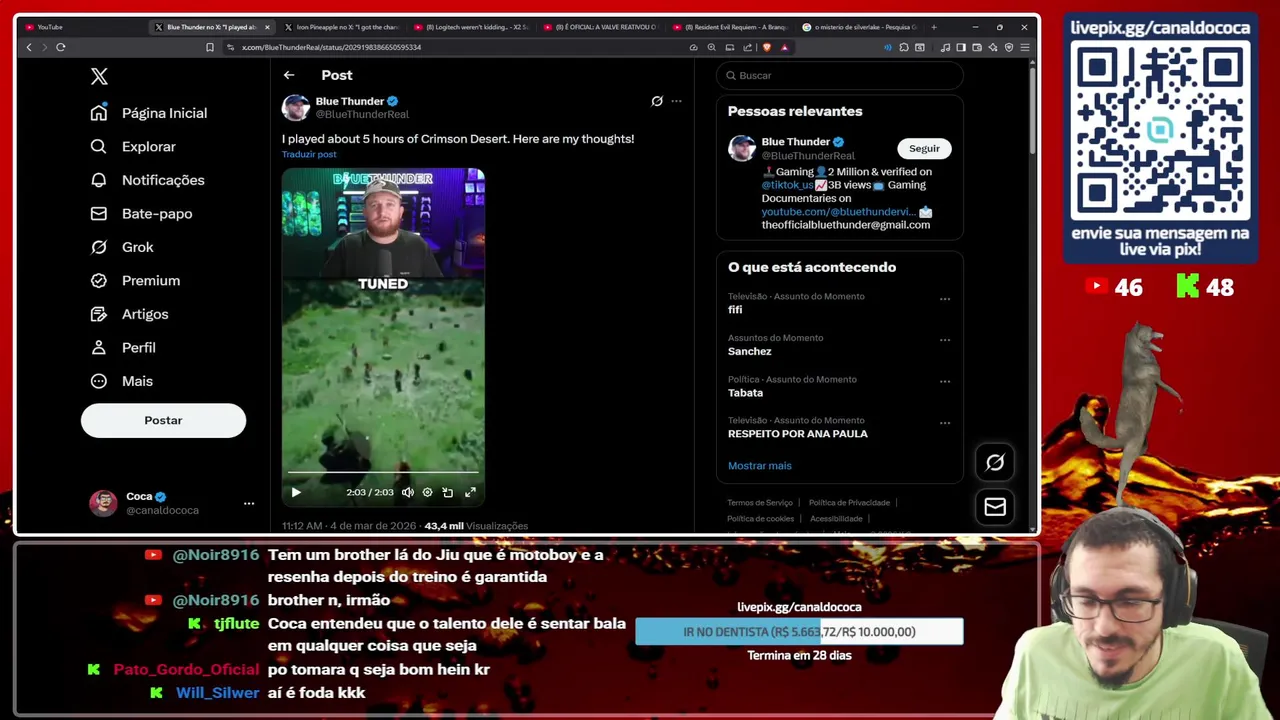Click the bookmark icon beside the address
The image size is (1280, 720).
(210, 47)
